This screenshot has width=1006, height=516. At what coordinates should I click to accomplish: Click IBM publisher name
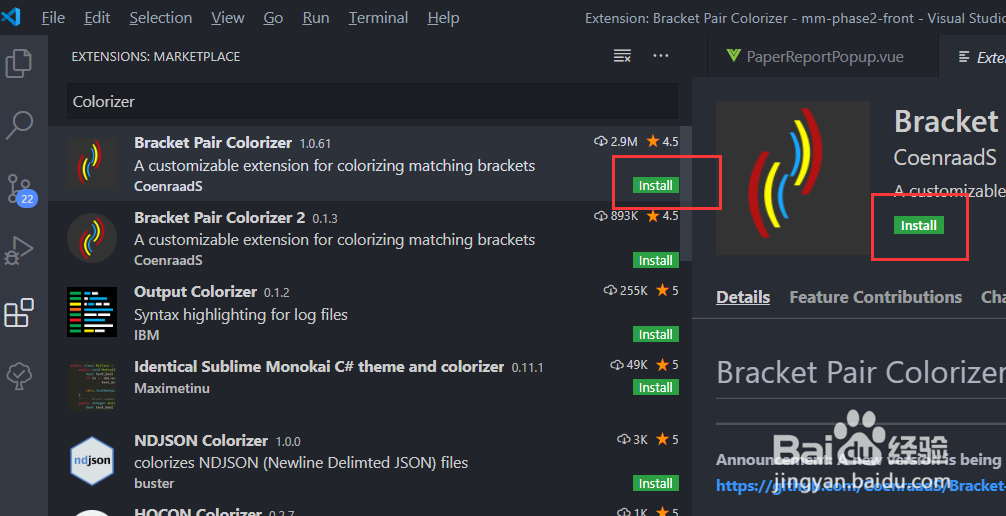tap(146, 335)
